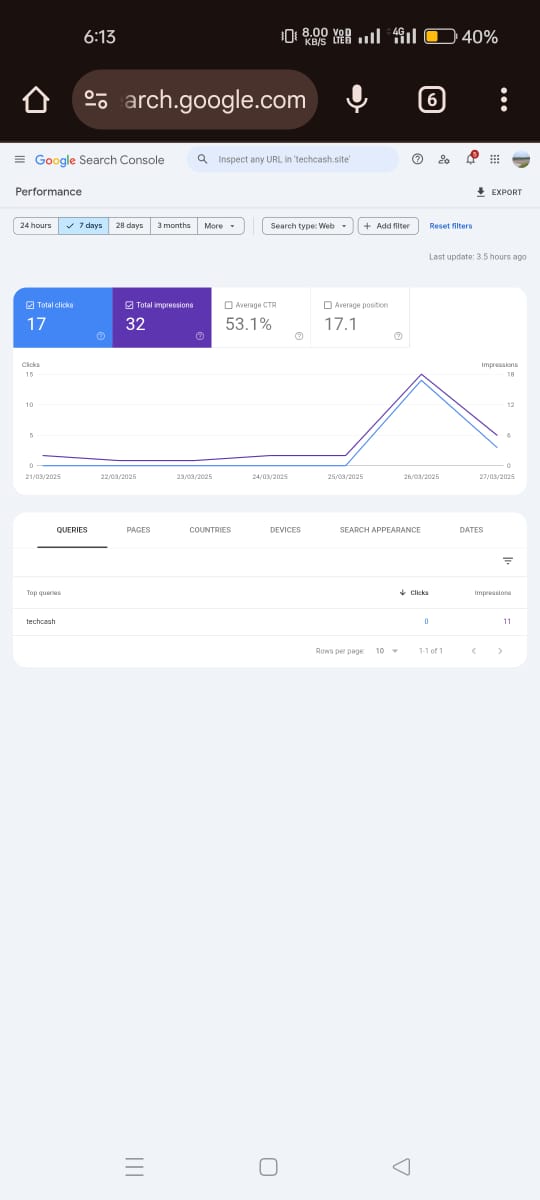Switch to the Search Appearance tab
This screenshot has width=540, height=1200.
click(x=380, y=530)
